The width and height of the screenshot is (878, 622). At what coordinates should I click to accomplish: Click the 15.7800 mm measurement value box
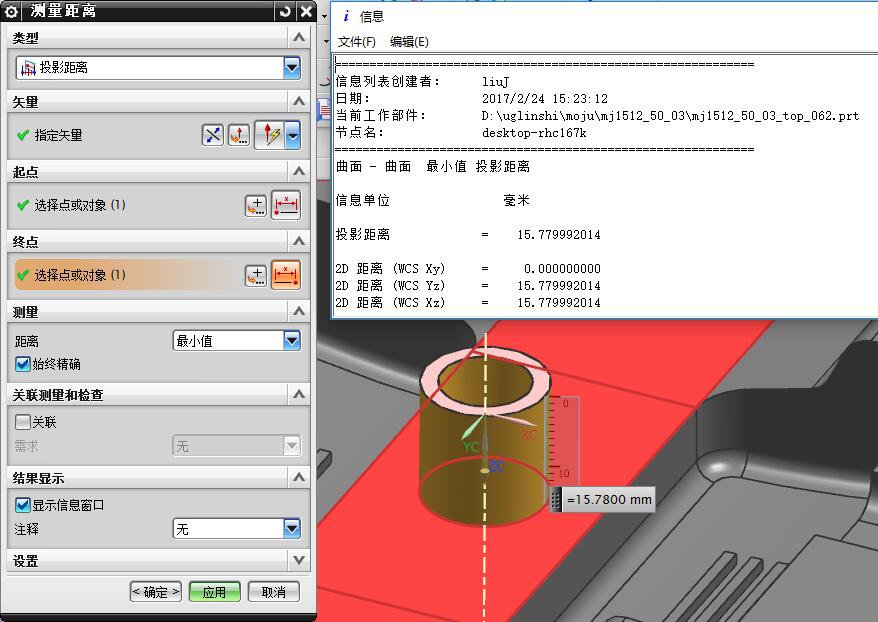pos(608,499)
